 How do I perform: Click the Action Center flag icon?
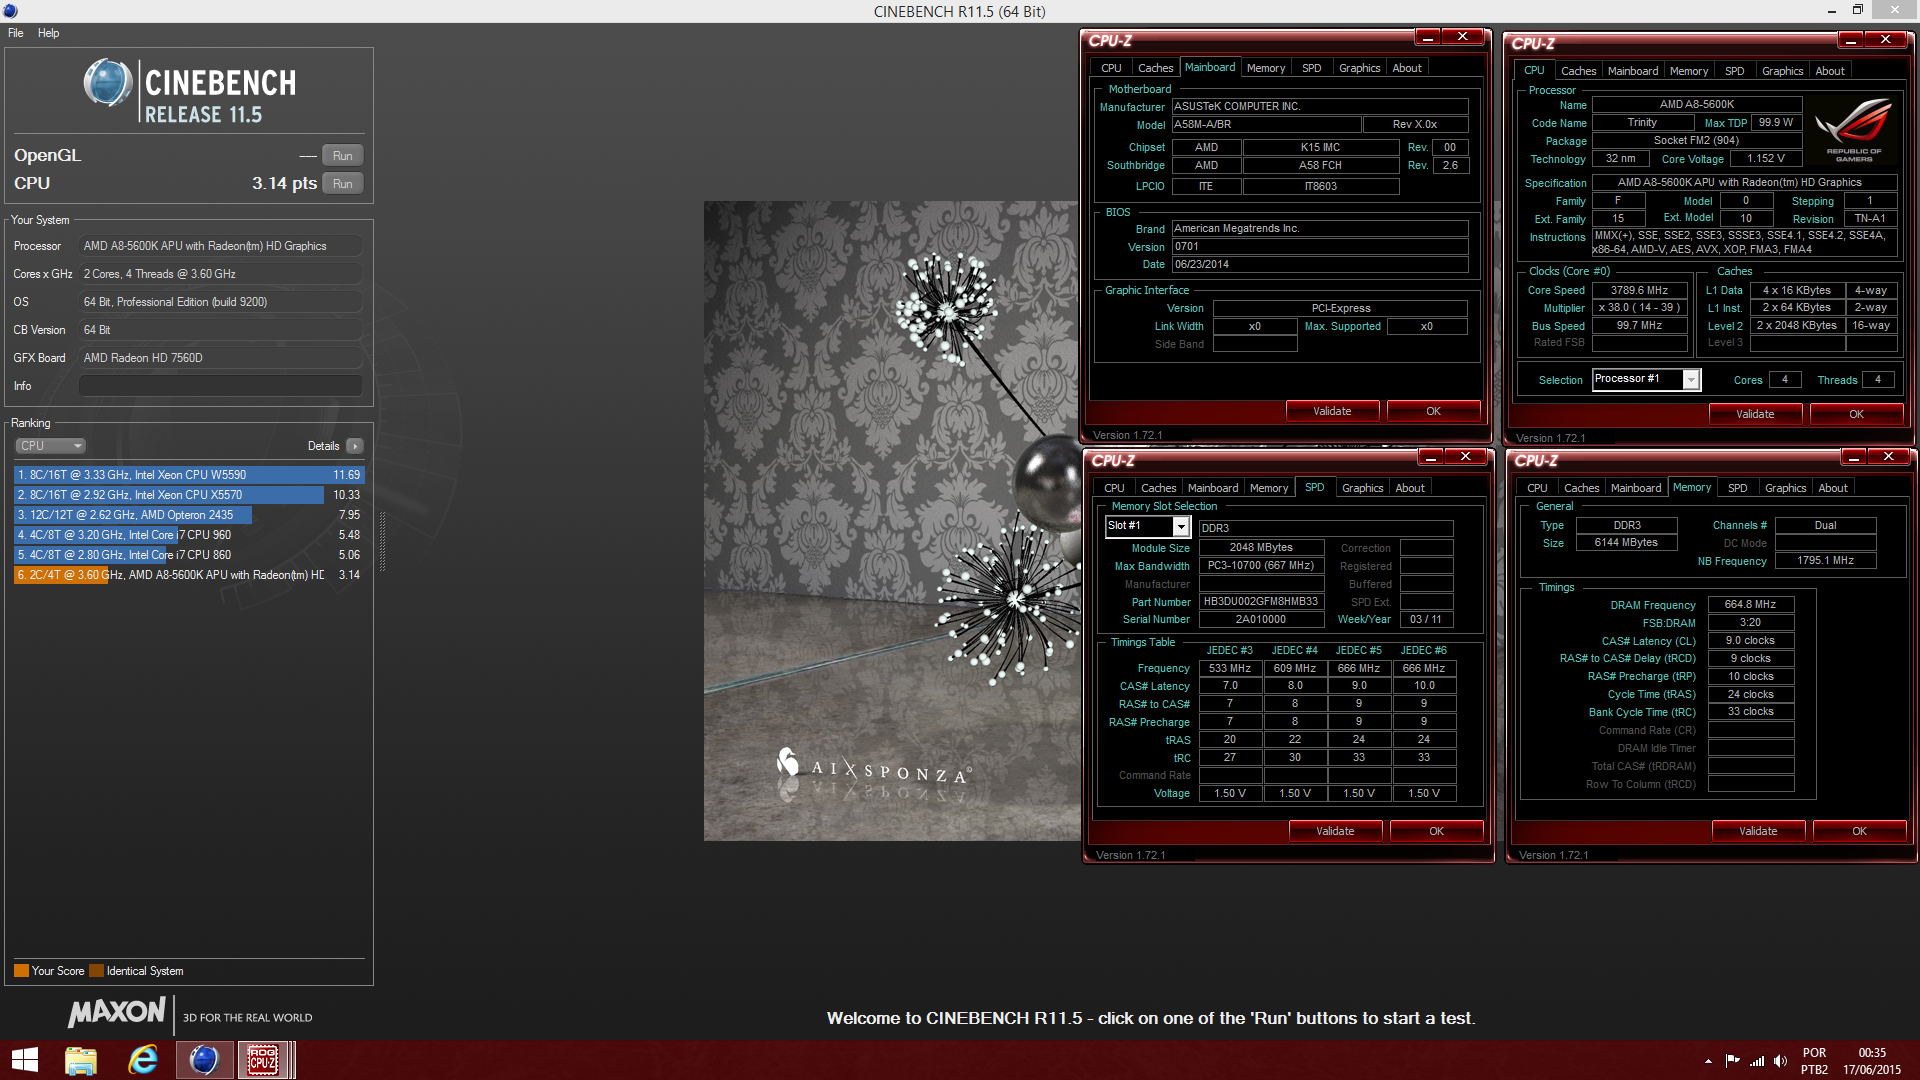(1732, 1061)
